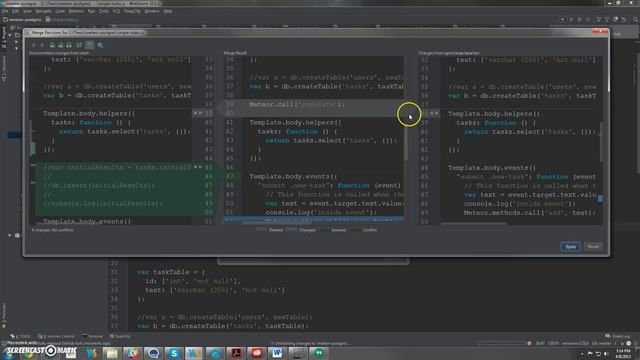
Task: Accept right change arrows beside Template.body.helpers
Action: click(434, 113)
